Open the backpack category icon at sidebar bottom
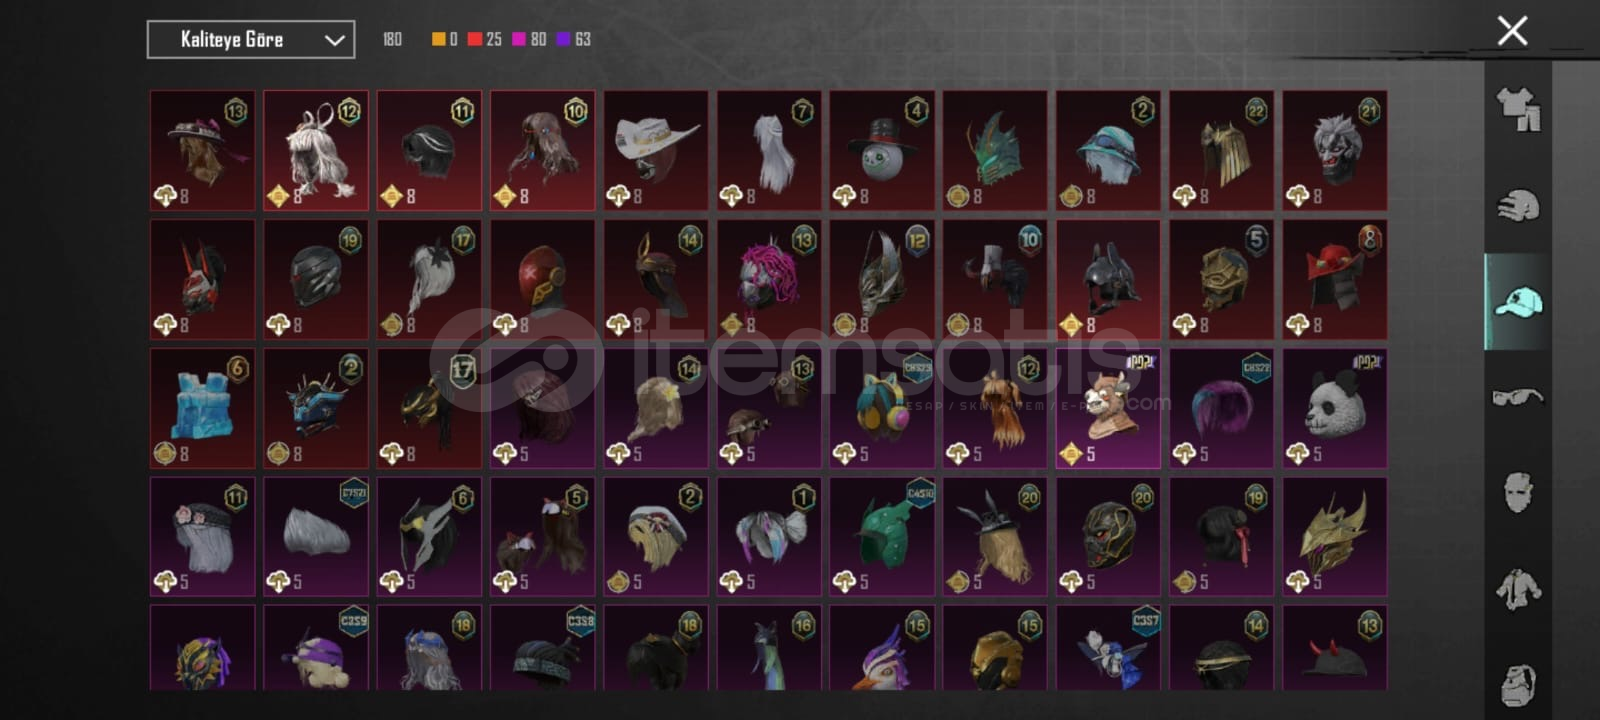 (1518, 684)
